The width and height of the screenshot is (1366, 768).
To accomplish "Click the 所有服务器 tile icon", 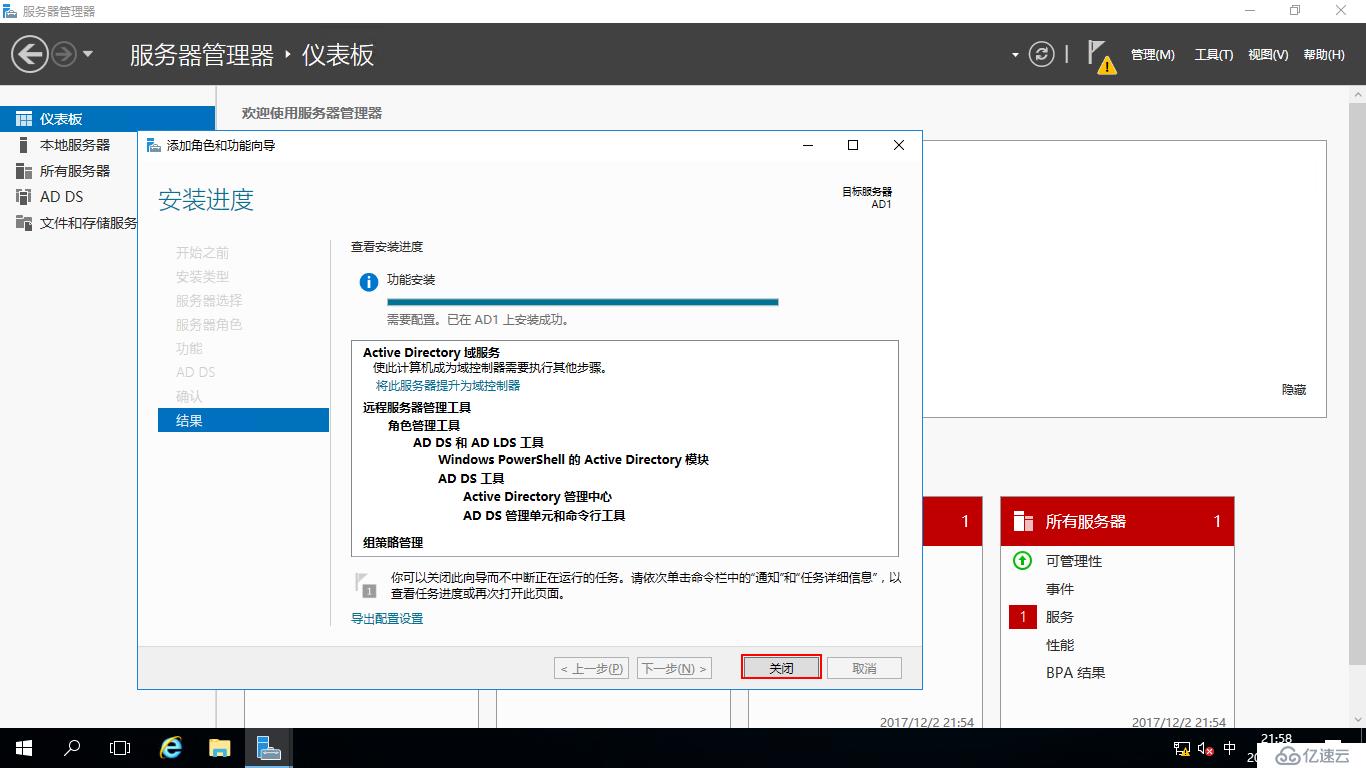I will click(1023, 521).
